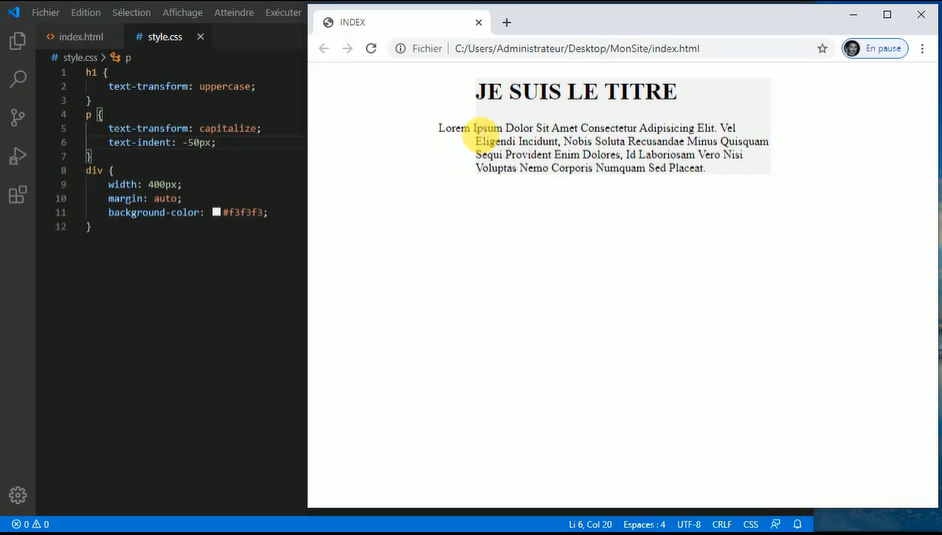Screen dimensions: 942x535
Task: Open the notifications bell in status bar
Action: [x=797, y=524]
